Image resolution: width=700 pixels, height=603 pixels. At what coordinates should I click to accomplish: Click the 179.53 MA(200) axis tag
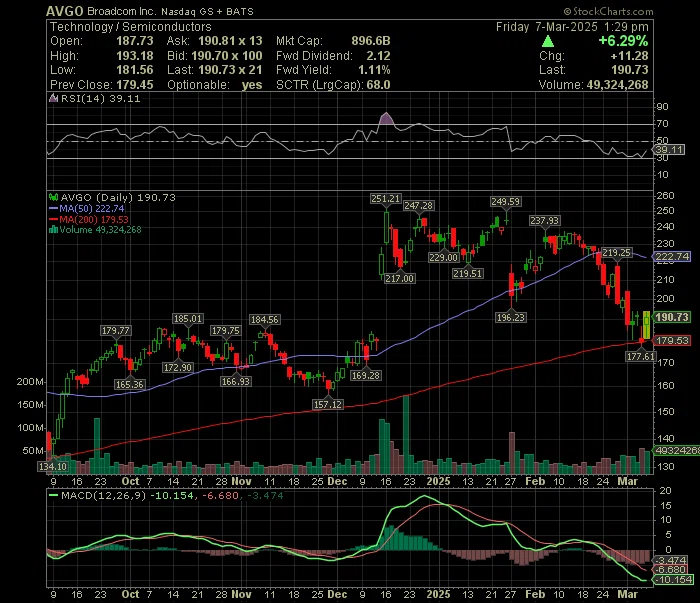coord(672,341)
